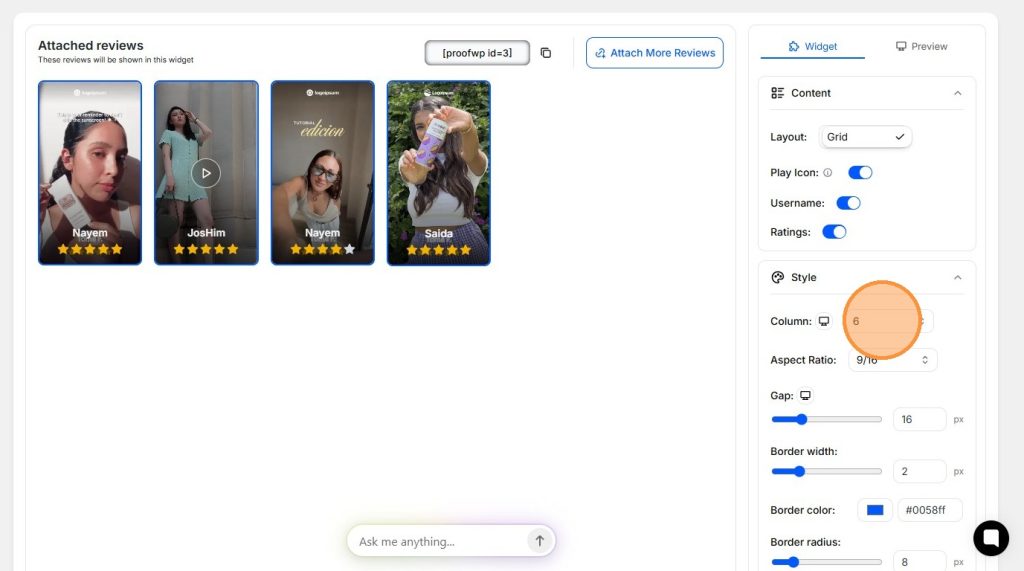Click the #0058ff hex color field
The image size is (1024, 571).
click(x=930, y=510)
